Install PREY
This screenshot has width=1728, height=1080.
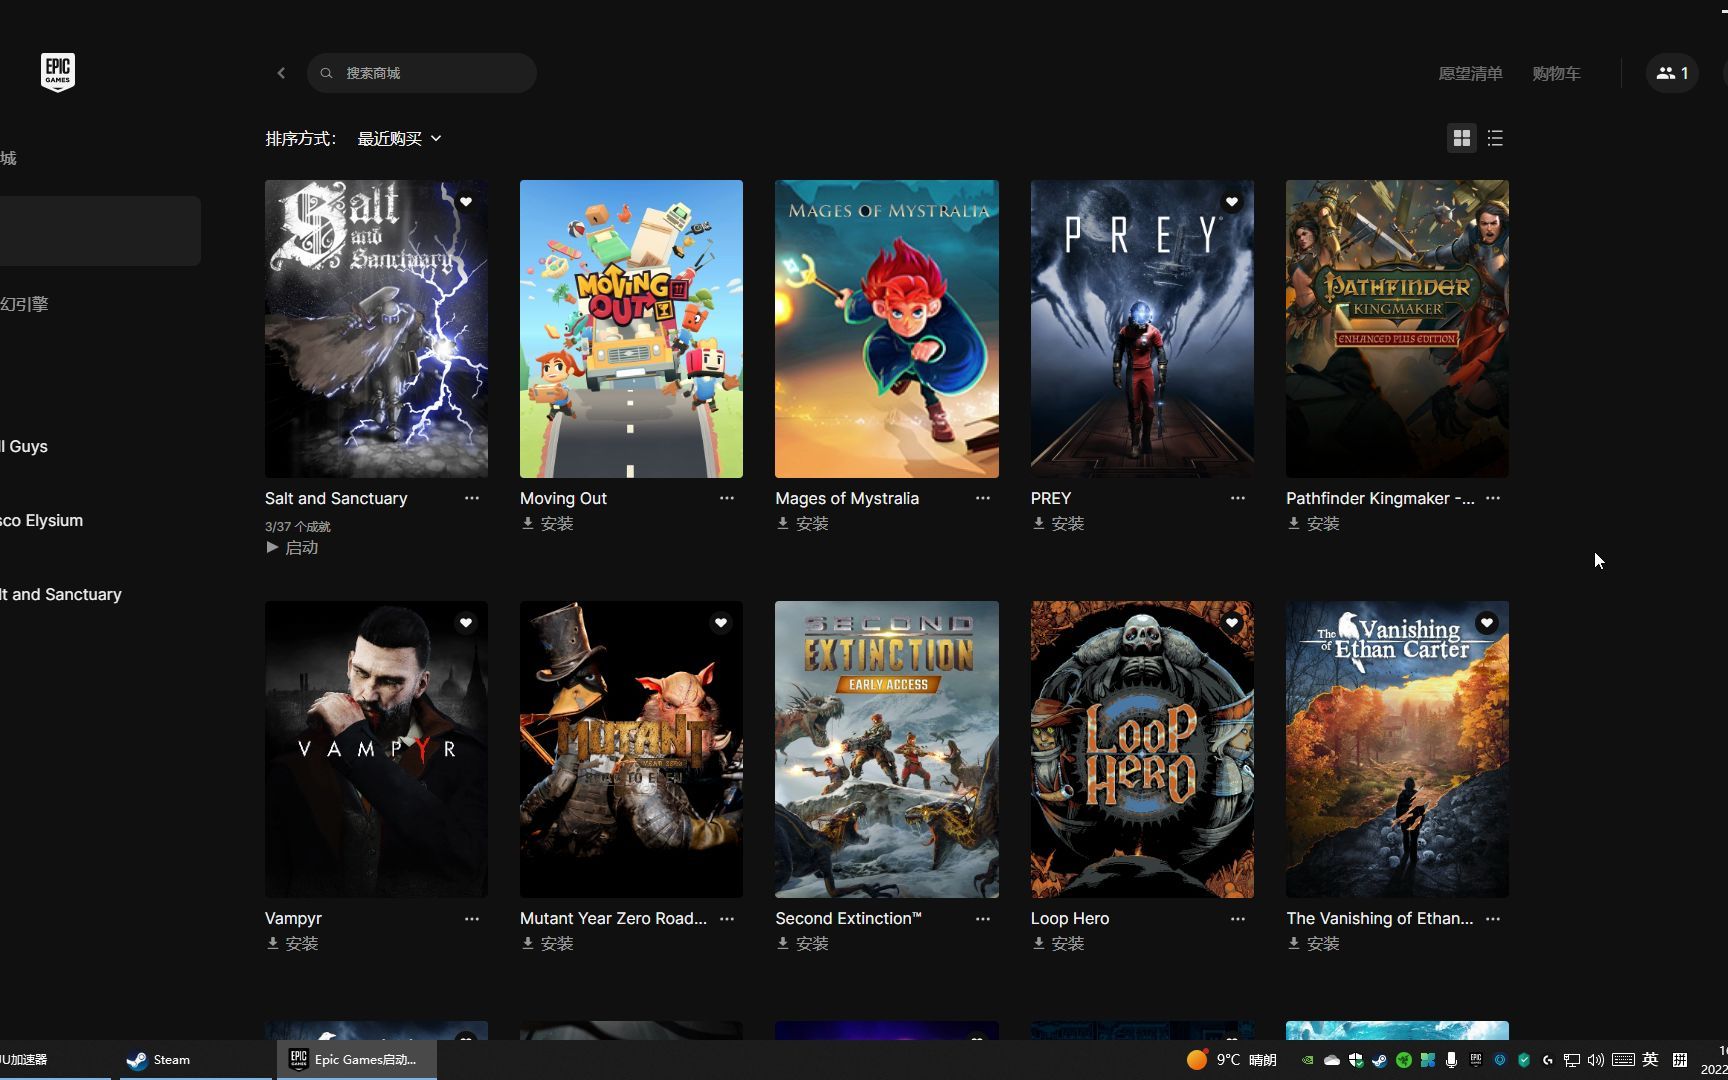coord(1058,523)
